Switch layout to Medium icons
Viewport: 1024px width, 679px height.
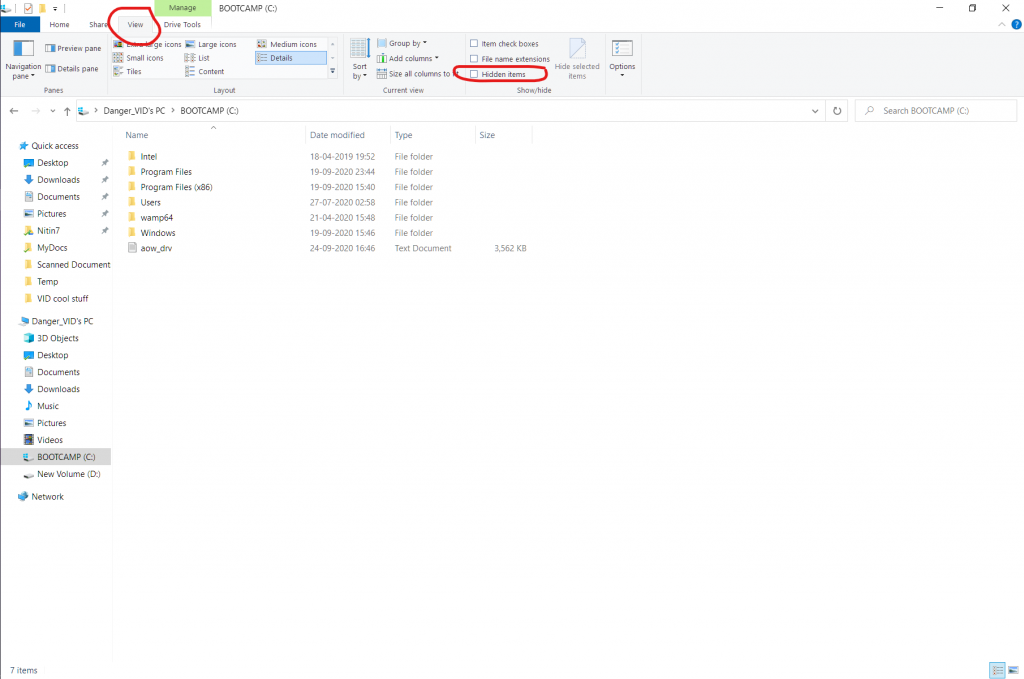click(x=287, y=44)
